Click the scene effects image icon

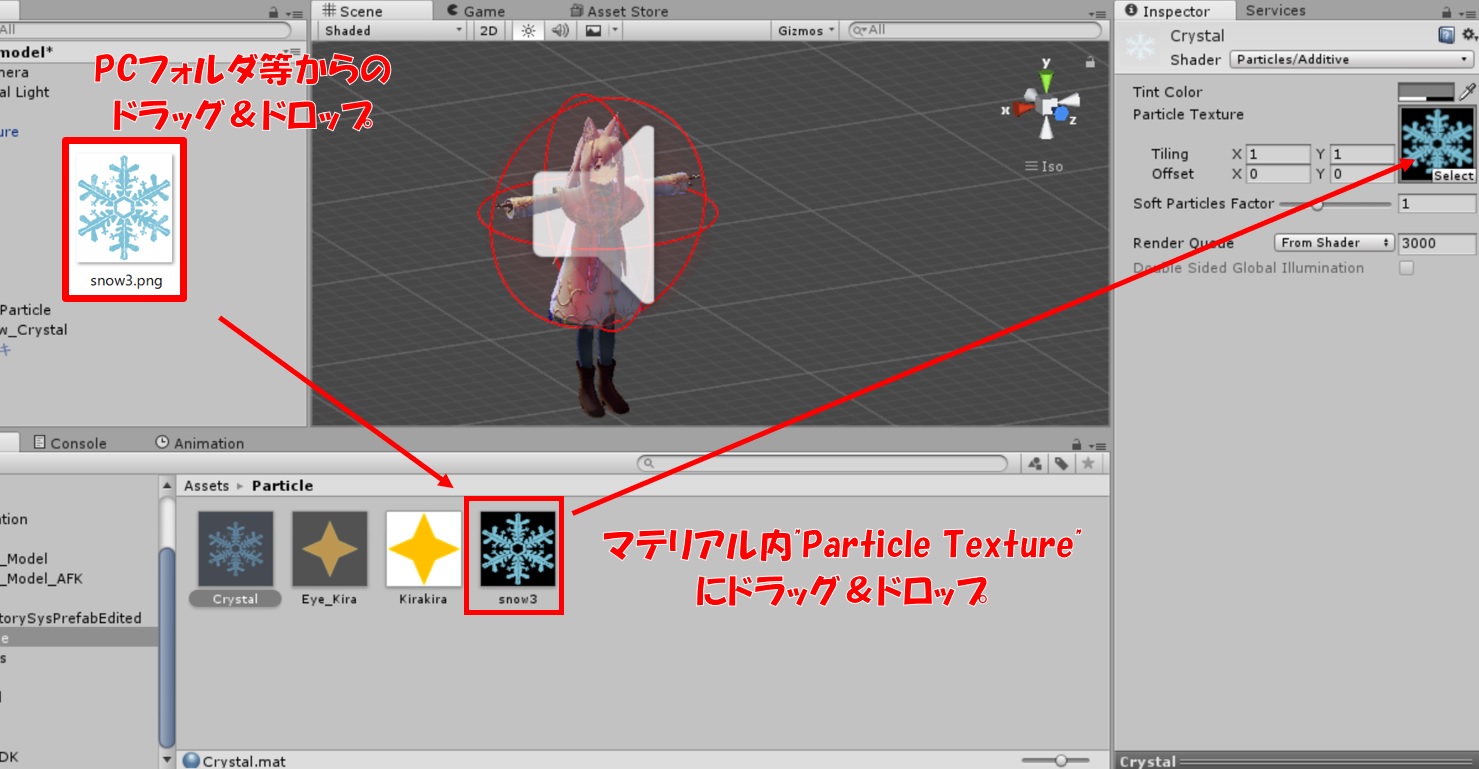click(x=593, y=30)
